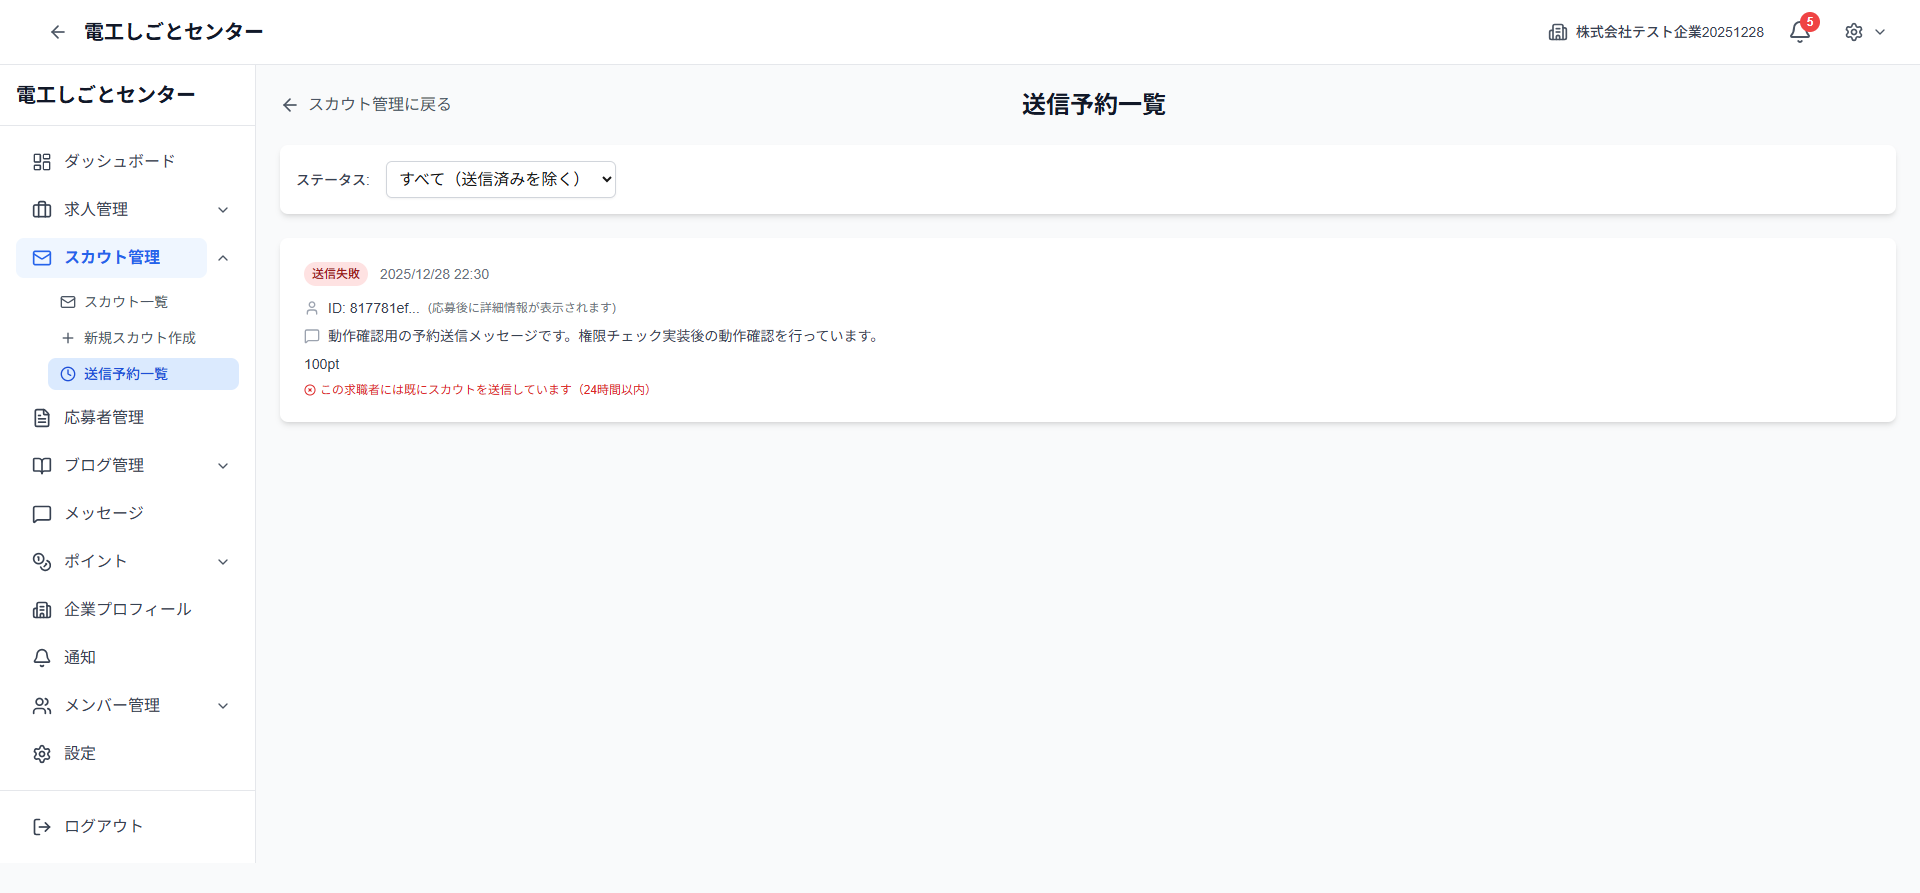The height and width of the screenshot is (893, 1920).
Task: Click the person icon beside ID 817781ef
Action: [312, 308]
